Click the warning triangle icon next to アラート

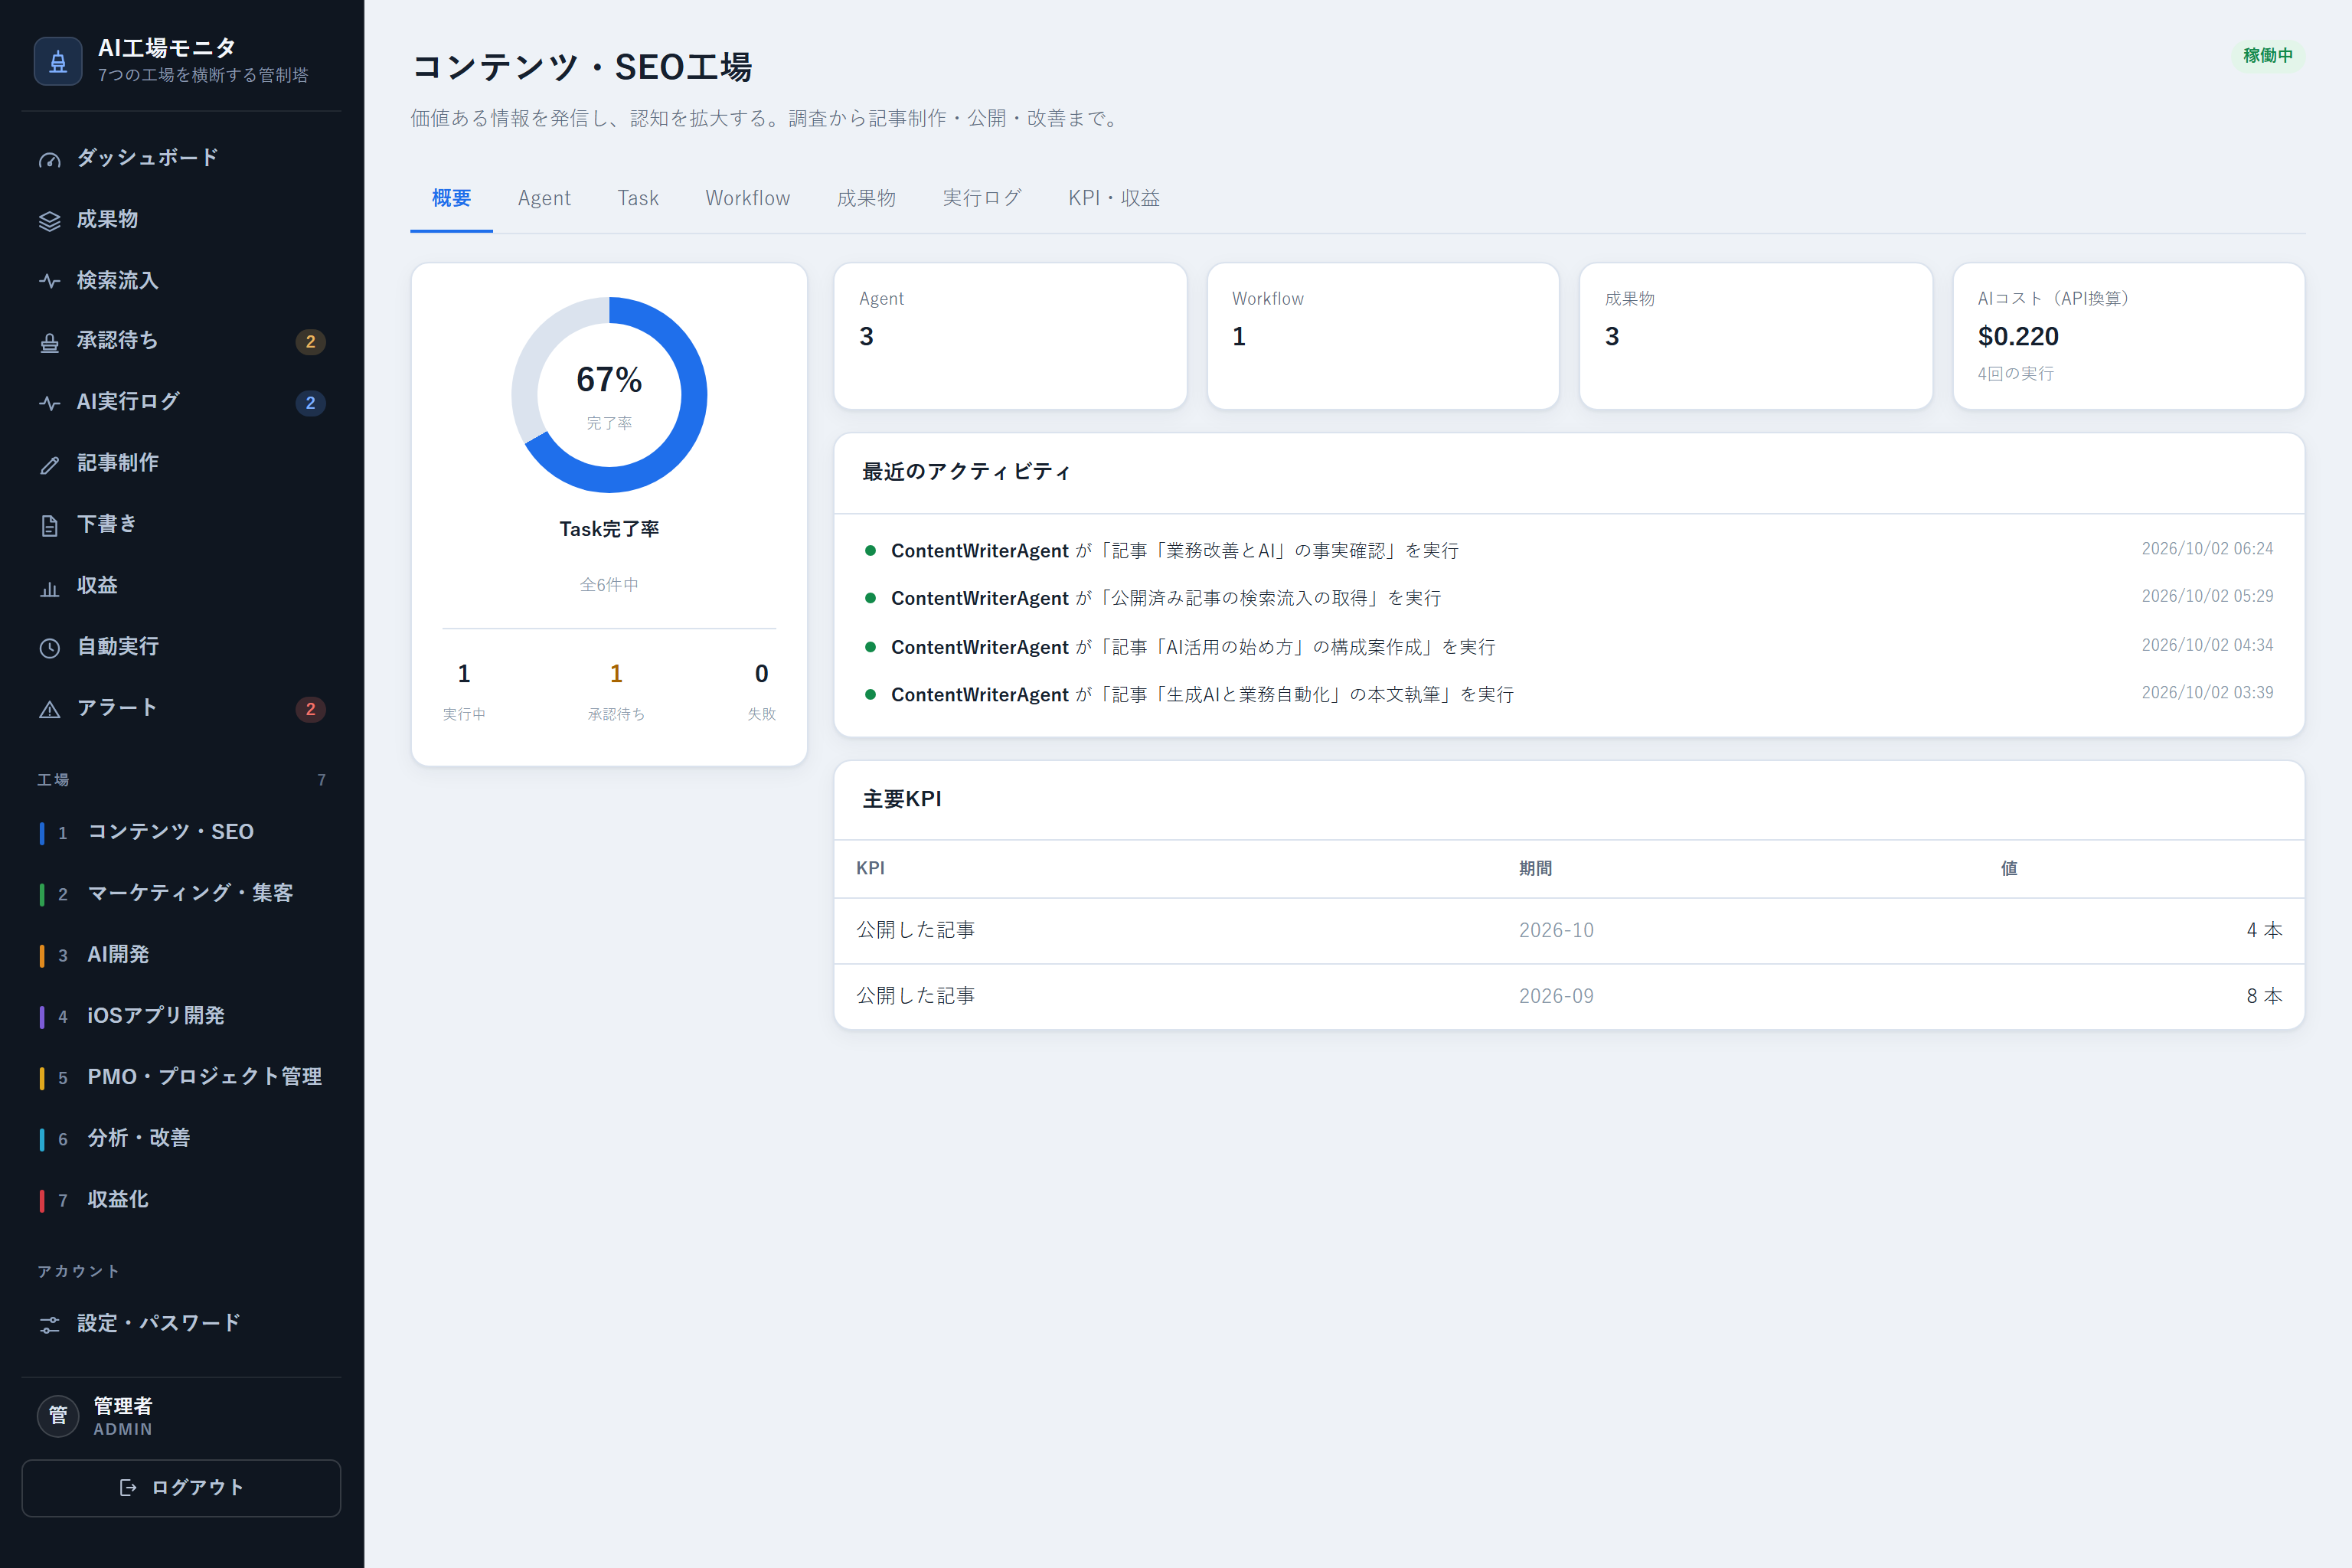(x=49, y=710)
